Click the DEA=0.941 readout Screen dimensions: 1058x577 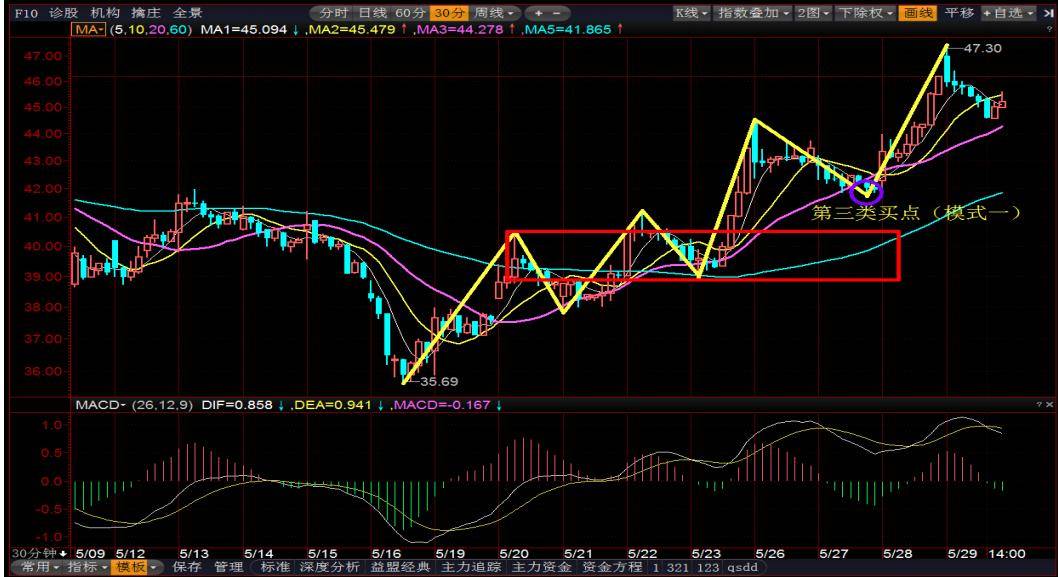coord(333,405)
